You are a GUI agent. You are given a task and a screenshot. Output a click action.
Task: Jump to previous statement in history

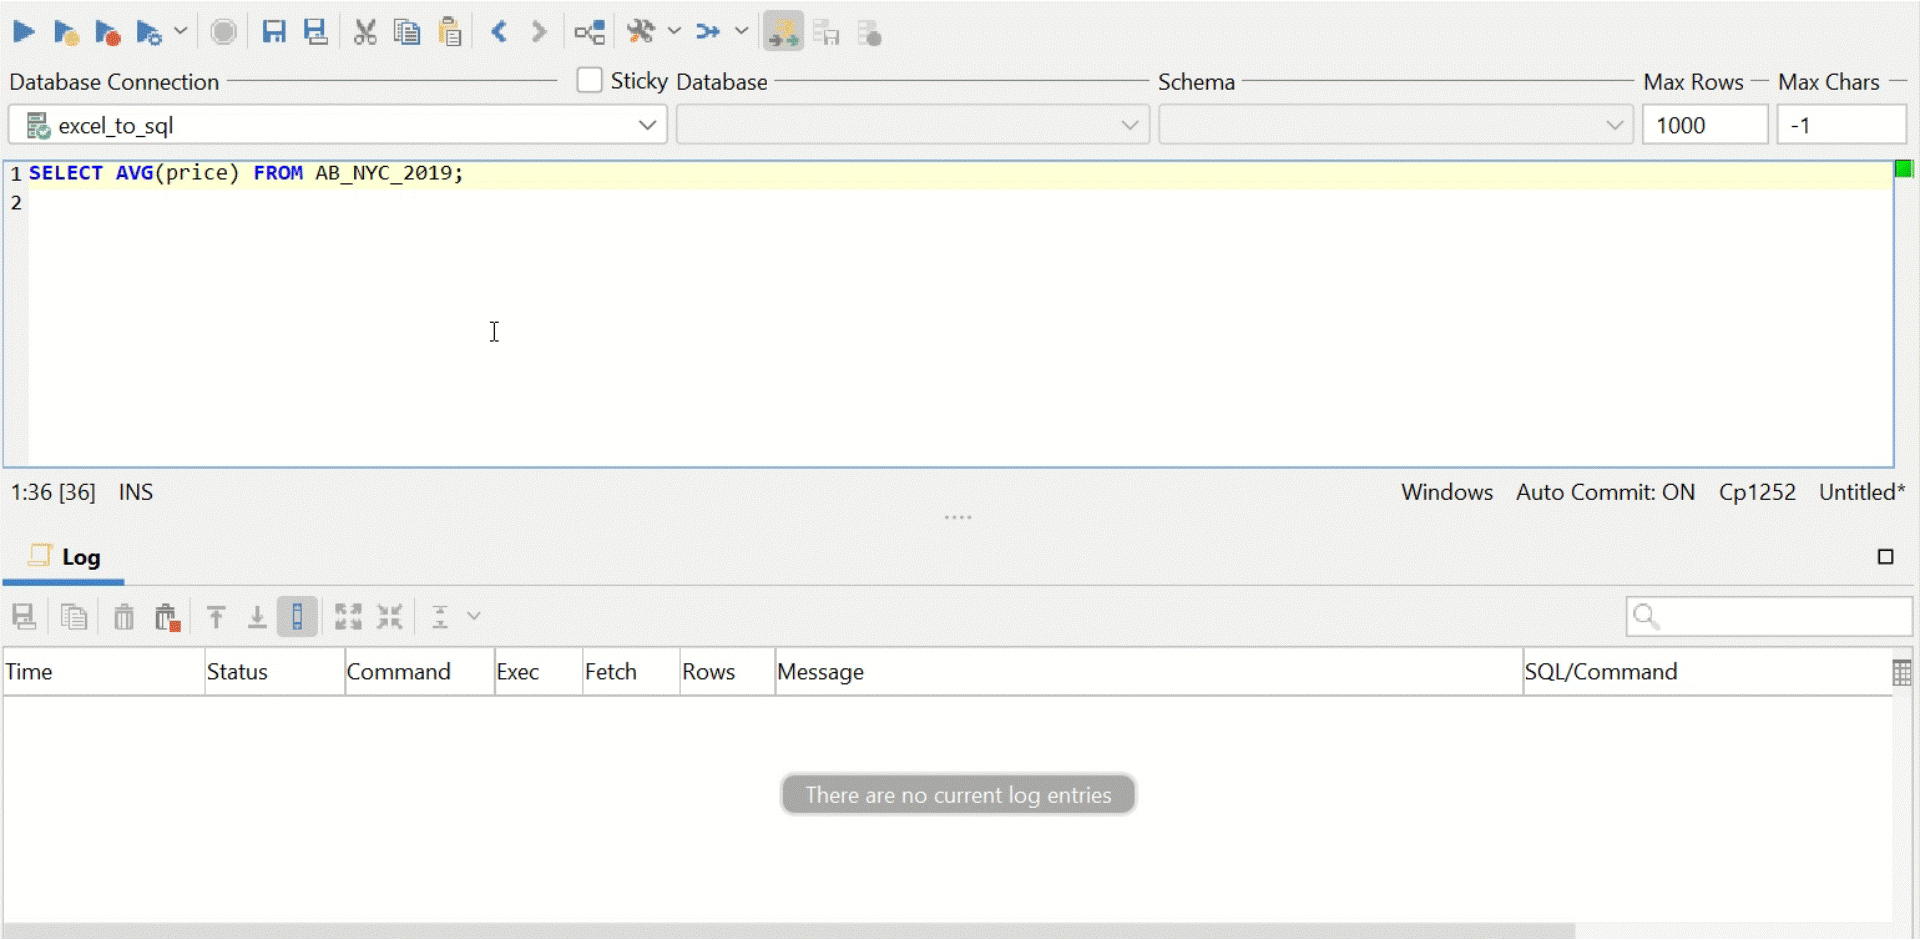(x=499, y=31)
